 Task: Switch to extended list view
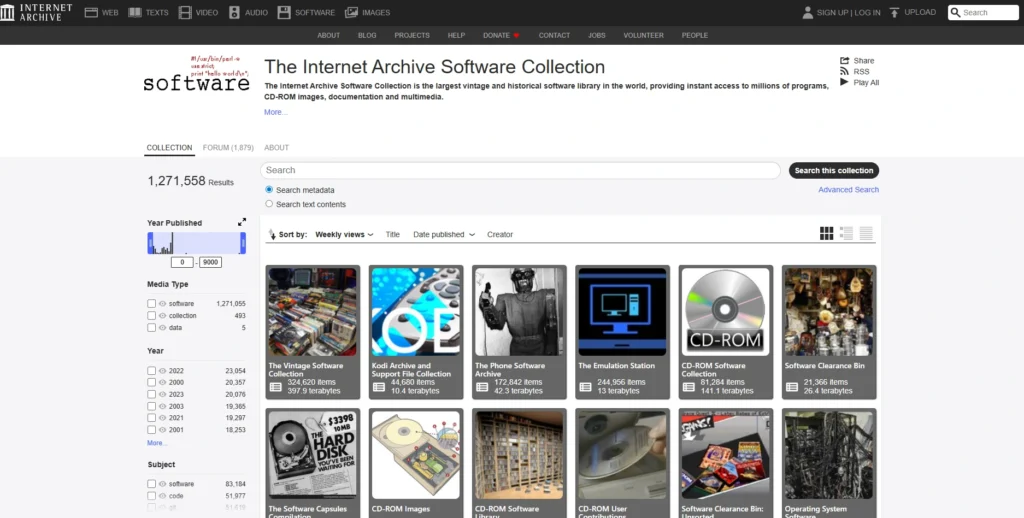tap(846, 233)
